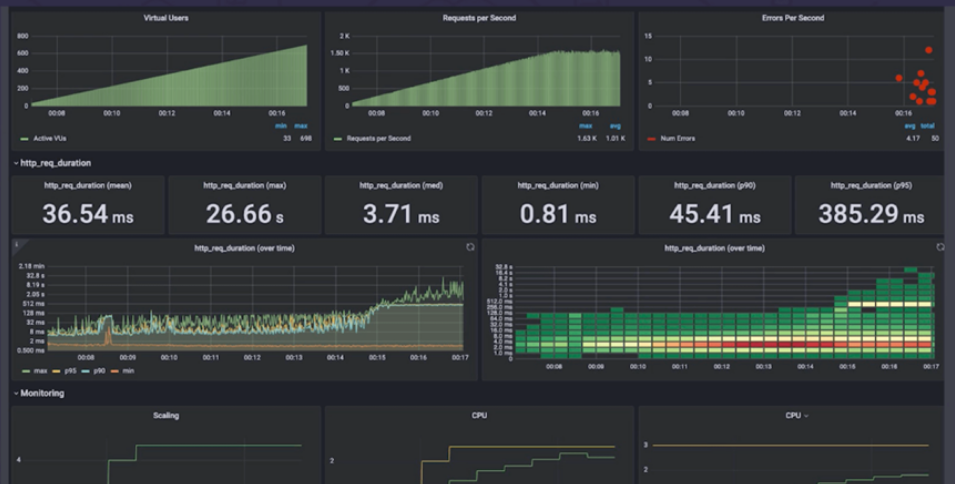Toggle p95 series in duration legend
Image resolution: width=955 pixels, height=484 pixels.
pyautogui.click(x=70, y=371)
